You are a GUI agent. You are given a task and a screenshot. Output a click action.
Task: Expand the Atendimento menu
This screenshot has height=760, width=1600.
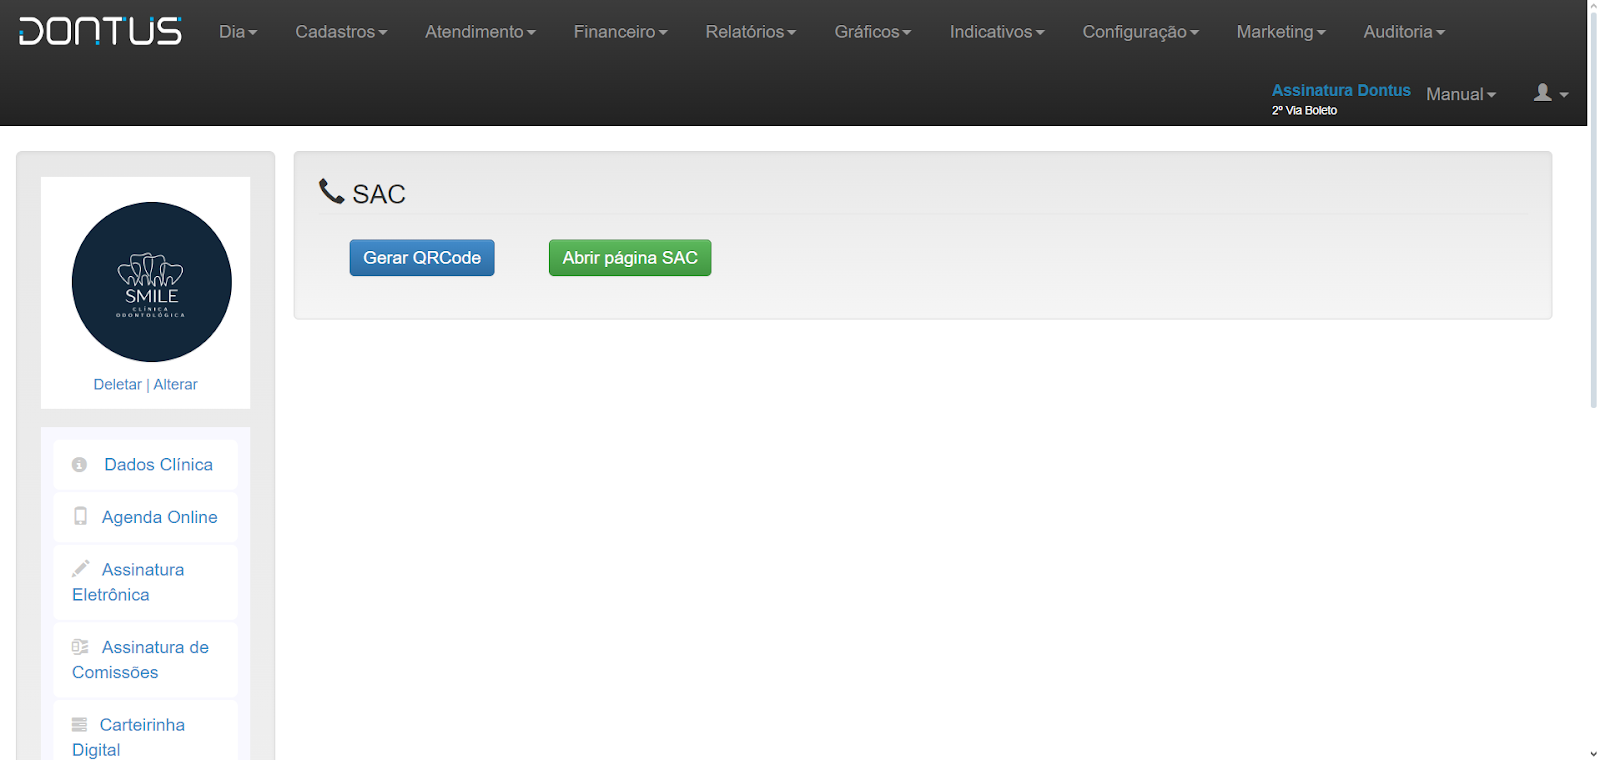pyautogui.click(x=480, y=32)
